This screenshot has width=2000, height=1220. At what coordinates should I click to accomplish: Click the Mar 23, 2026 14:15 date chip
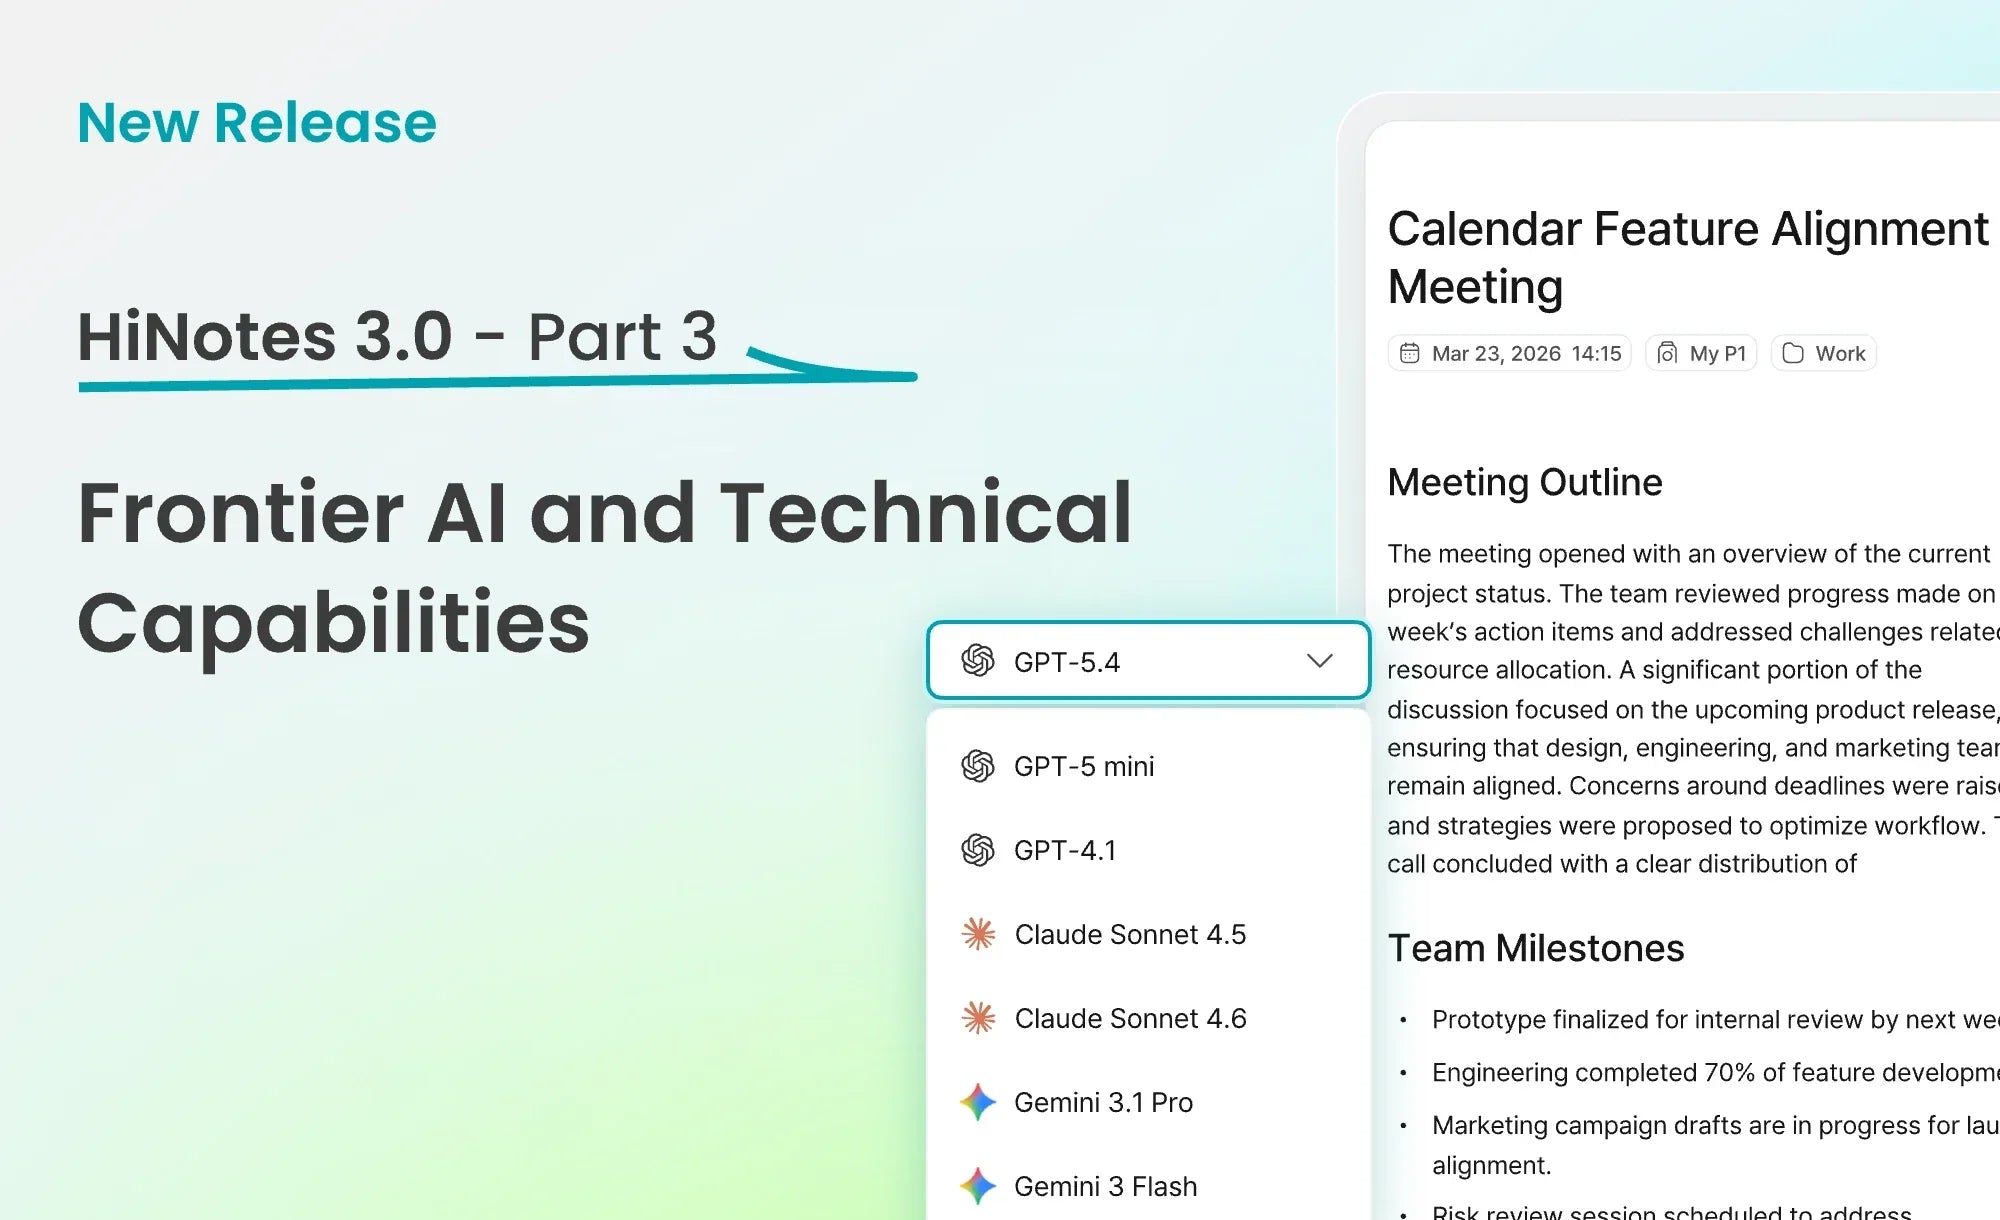click(x=1509, y=353)
